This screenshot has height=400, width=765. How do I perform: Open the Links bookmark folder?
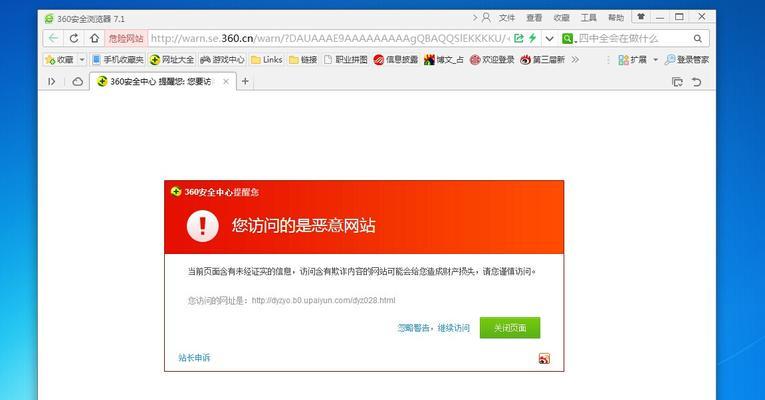coord(266,60)
